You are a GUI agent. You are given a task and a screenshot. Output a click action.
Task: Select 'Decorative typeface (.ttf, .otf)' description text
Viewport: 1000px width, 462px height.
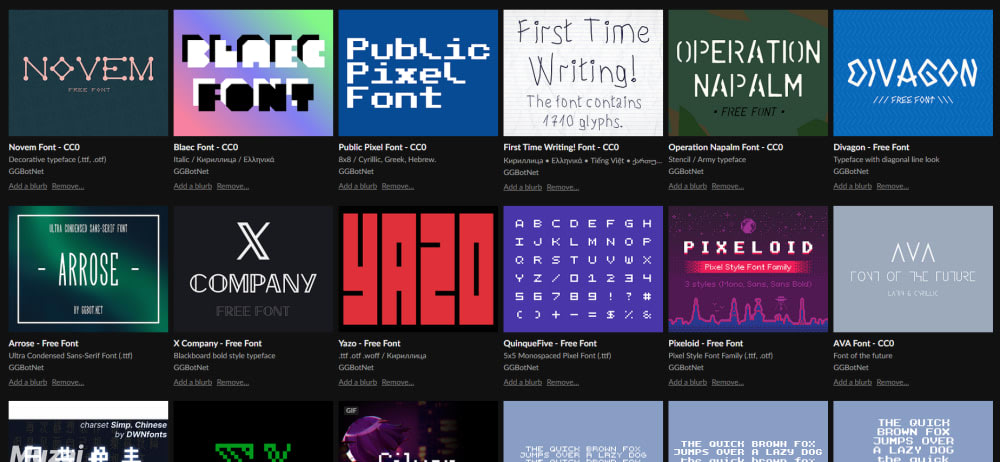[x=57, y=160]
